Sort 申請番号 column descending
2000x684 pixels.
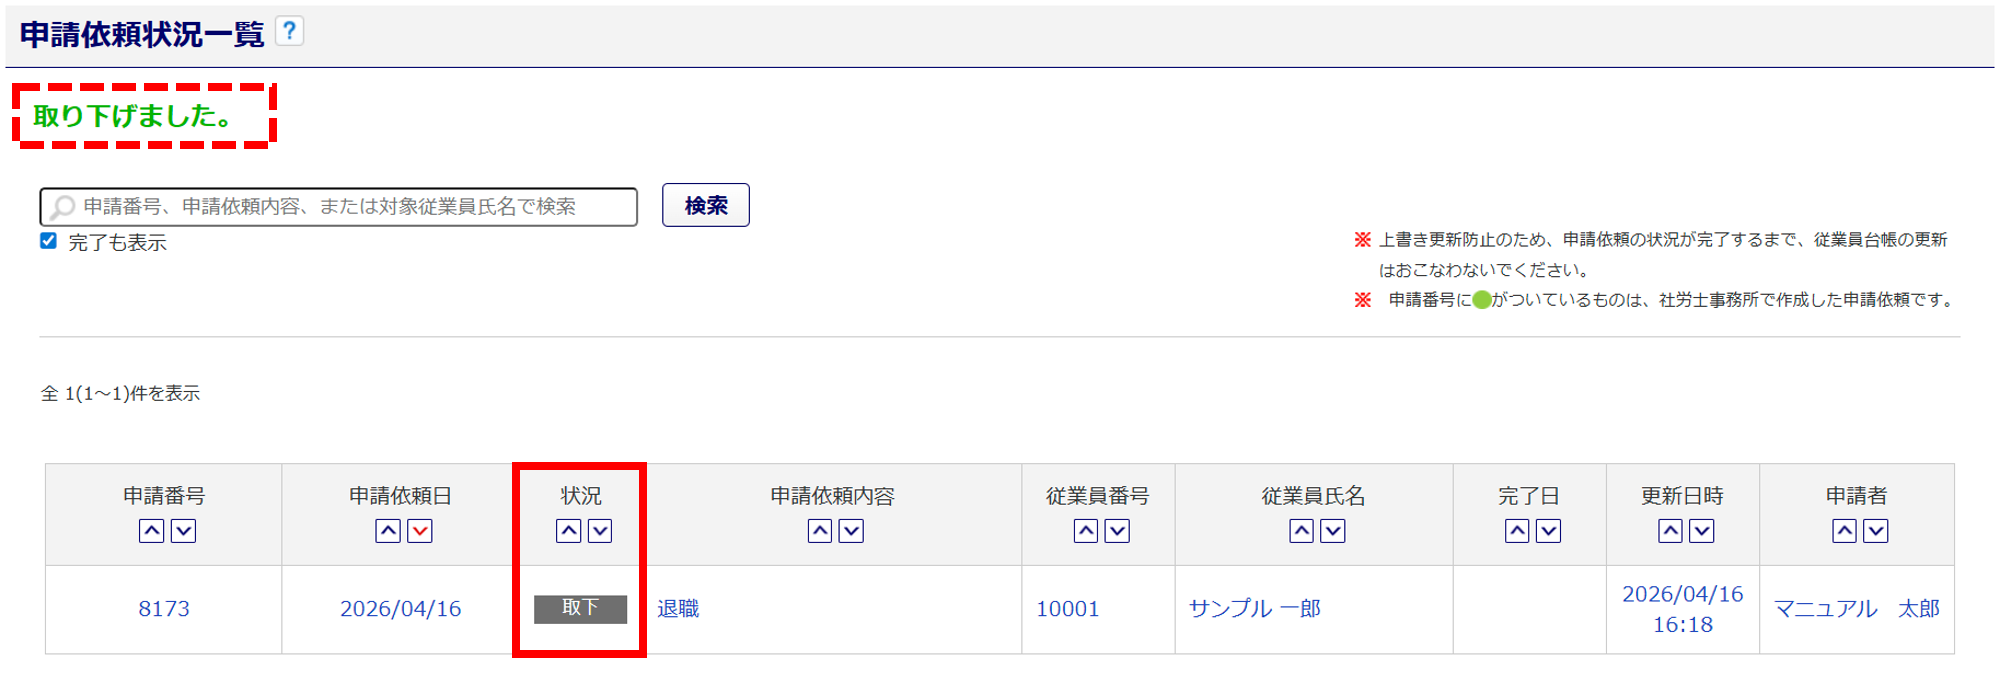point(184,531)
